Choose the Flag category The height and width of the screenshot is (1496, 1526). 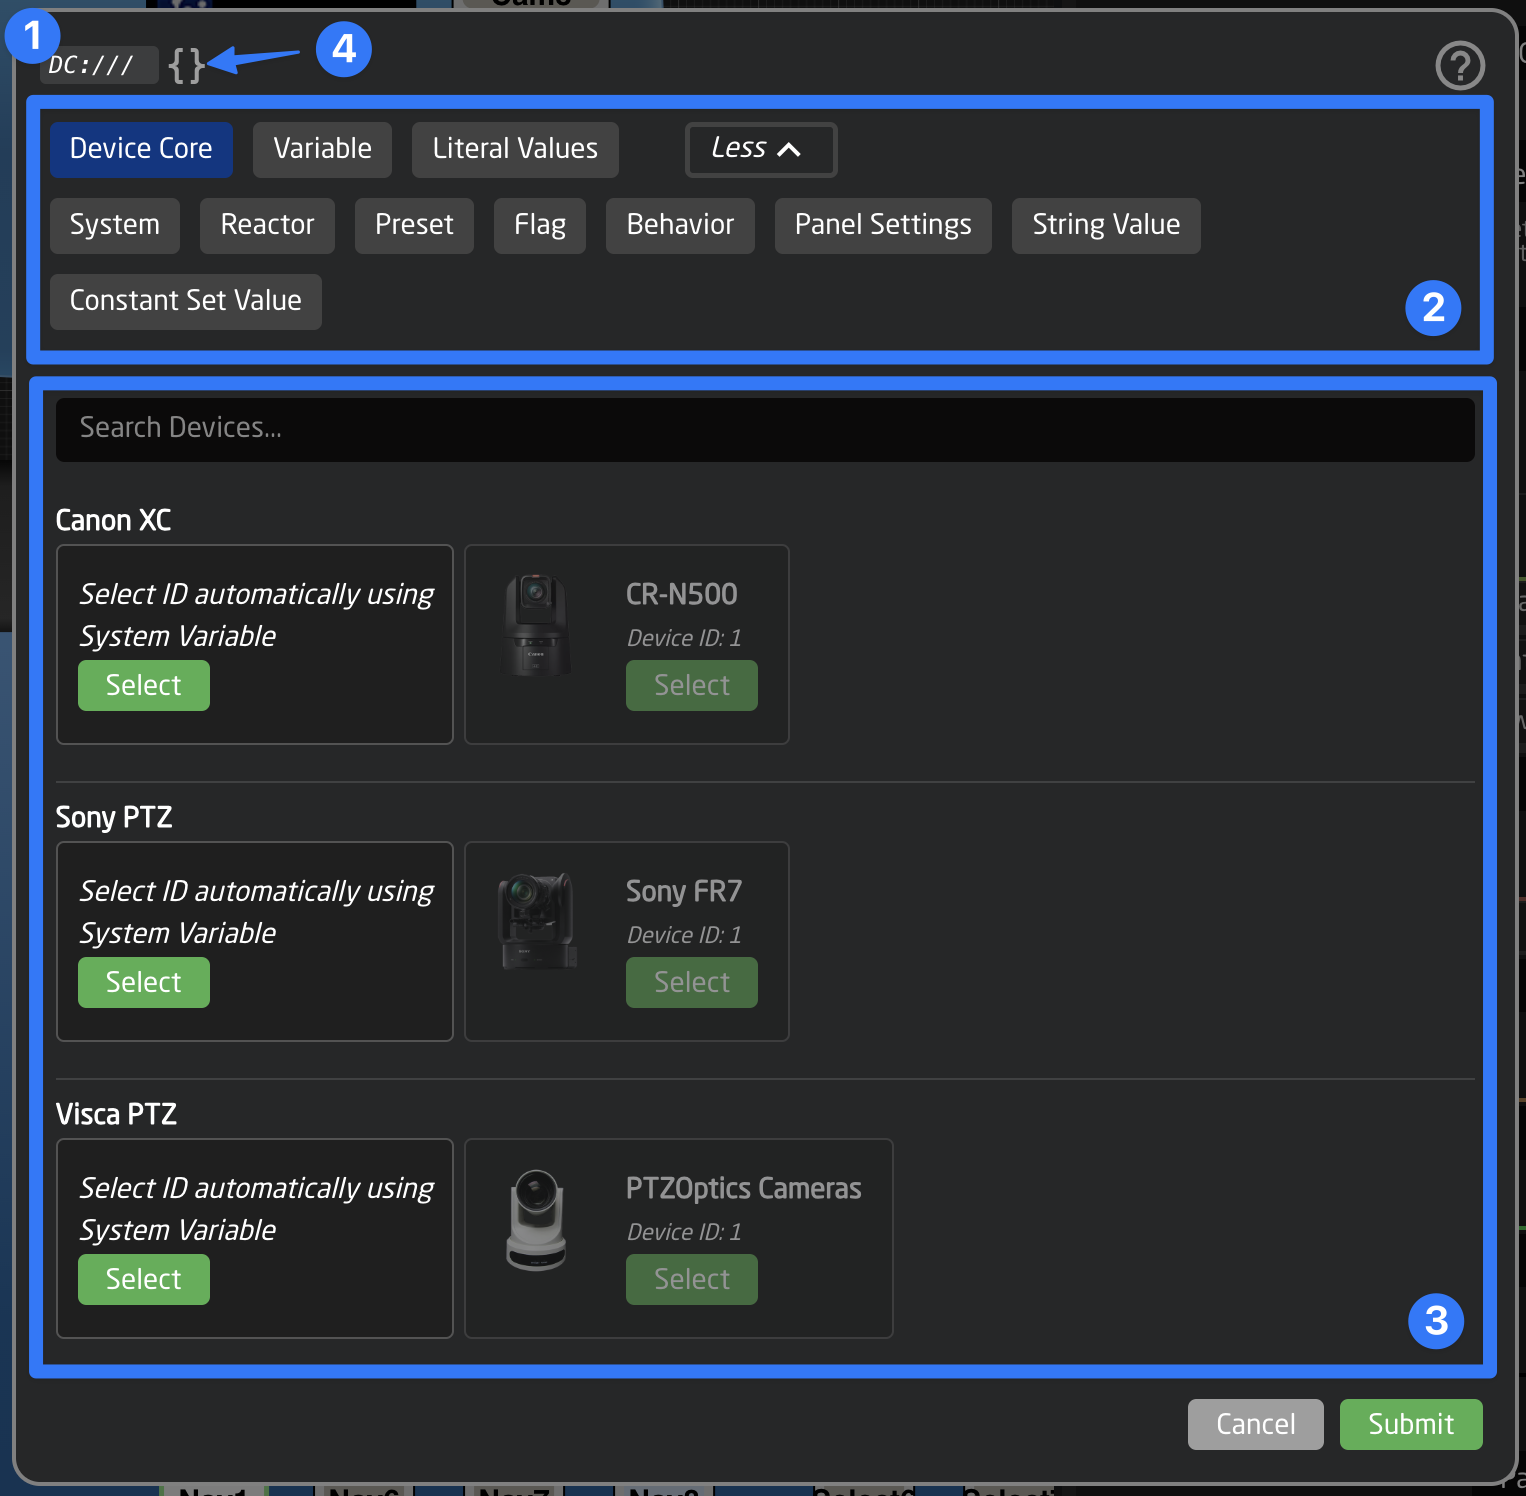coord(540,225)
